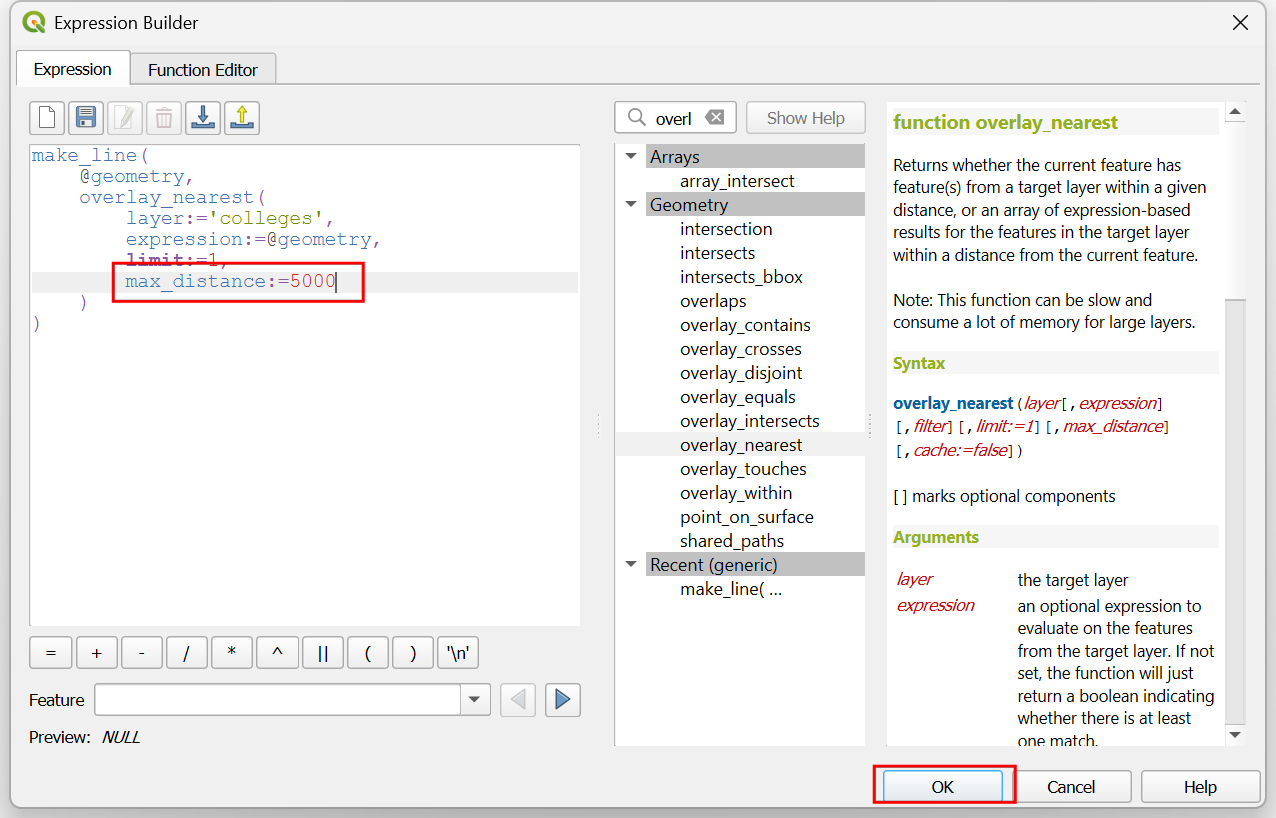Click the edit stored expression pencil icon

tap(125, 117)
